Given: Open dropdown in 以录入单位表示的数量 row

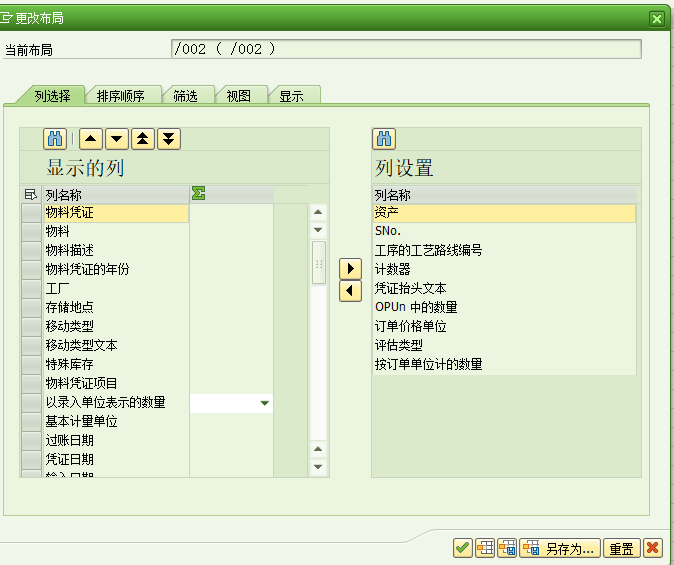Looking at the screenshot, I should [265, 403].
